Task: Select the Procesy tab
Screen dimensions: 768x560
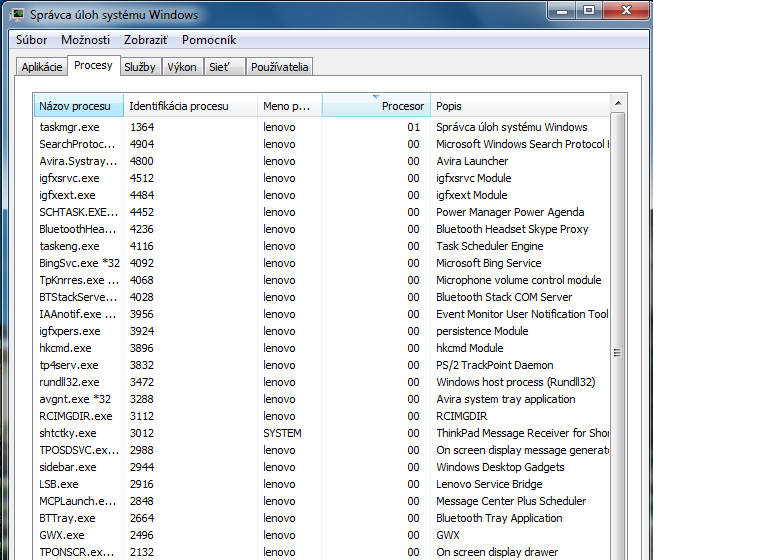Action: pos(93,65)
